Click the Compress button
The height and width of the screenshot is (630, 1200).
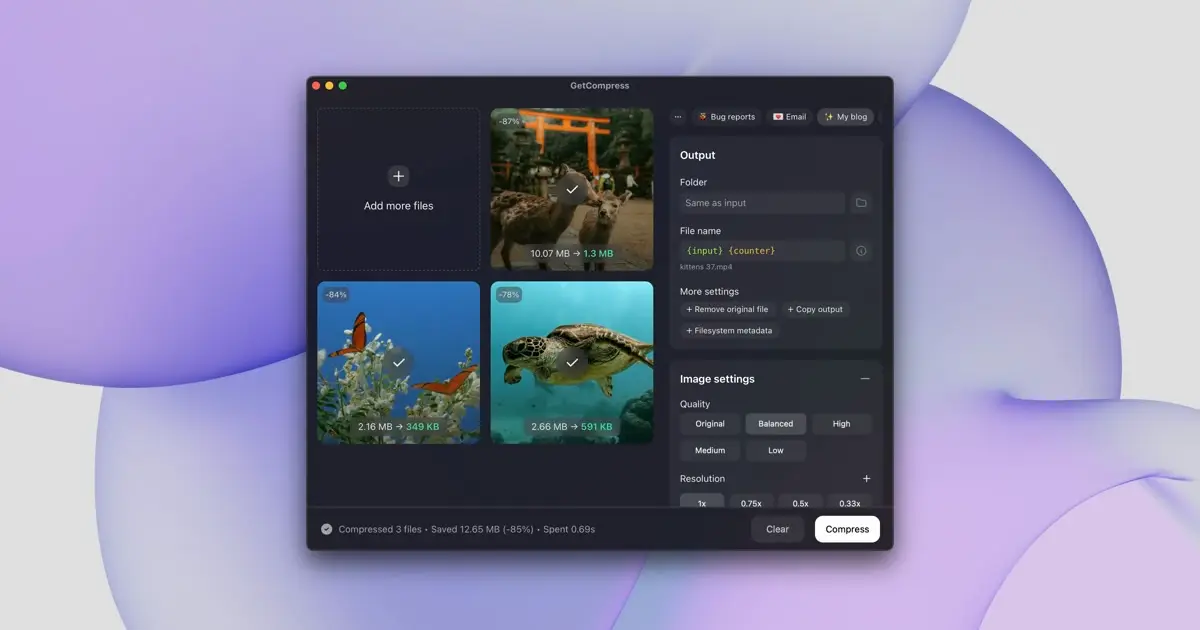[847, 529]
